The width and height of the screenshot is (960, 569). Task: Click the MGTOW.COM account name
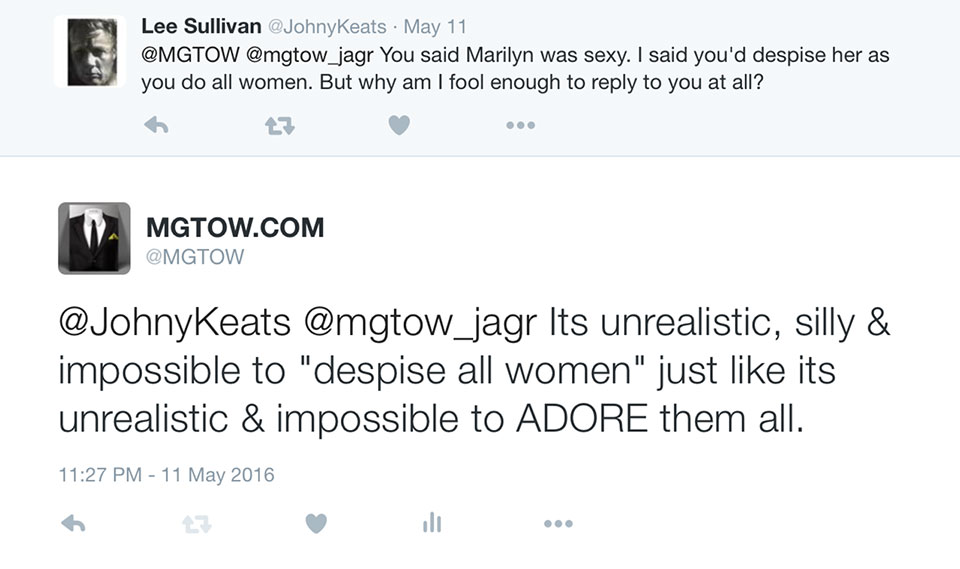click(x=235, y=227)
